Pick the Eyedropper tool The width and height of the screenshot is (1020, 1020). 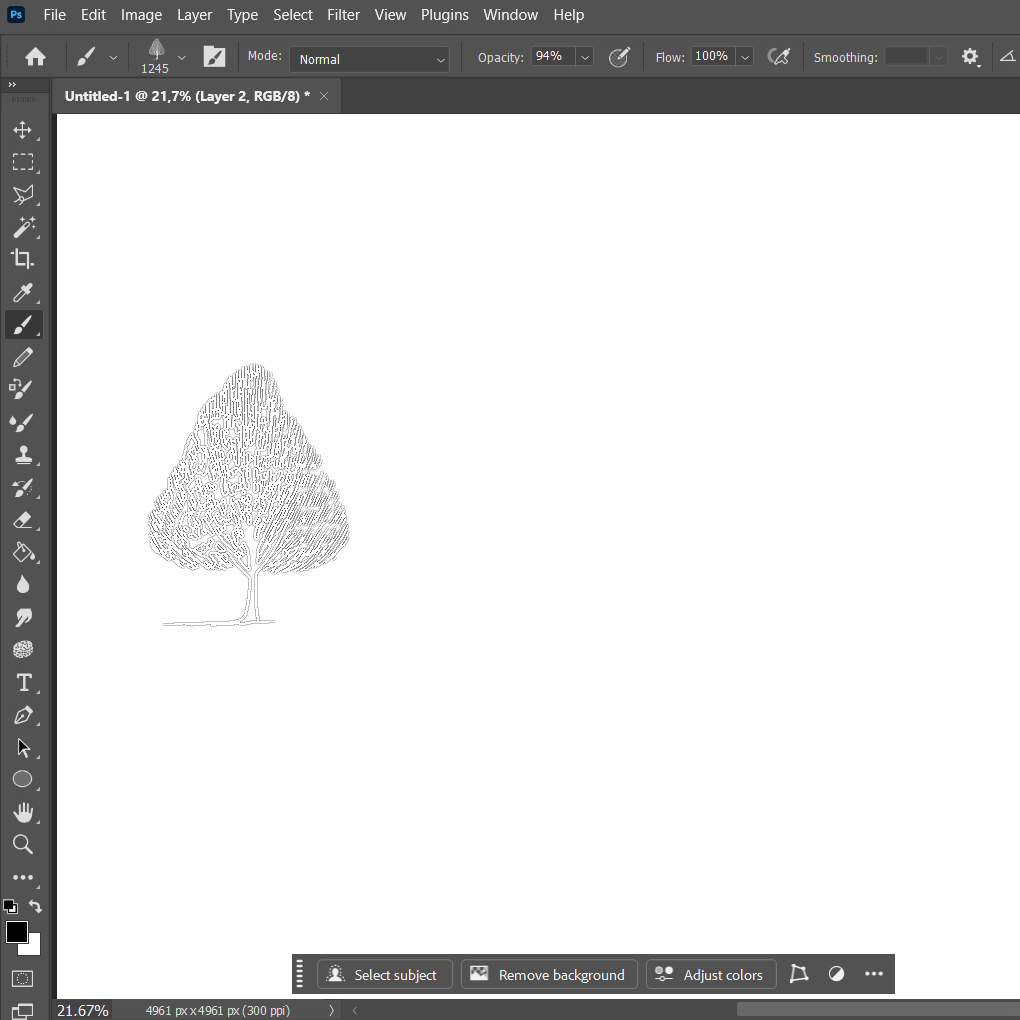click(x=23, y=292)
